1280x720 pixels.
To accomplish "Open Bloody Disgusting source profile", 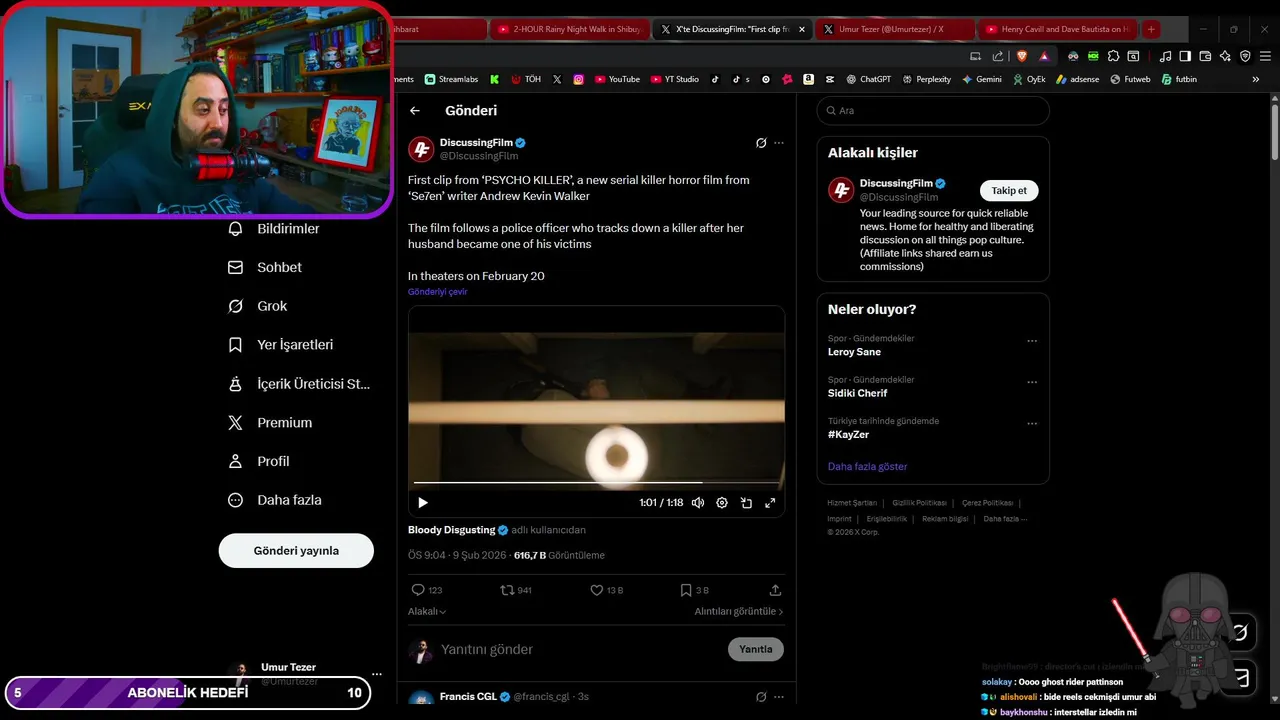I will pos(451,530).
